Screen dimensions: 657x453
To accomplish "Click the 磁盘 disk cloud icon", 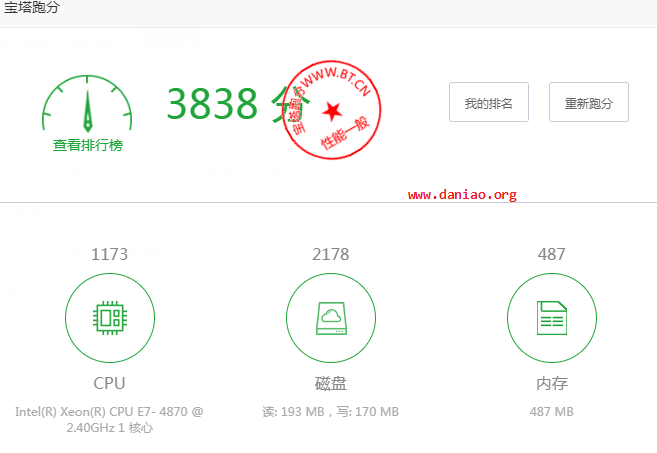I will click(x=331, y=318).
